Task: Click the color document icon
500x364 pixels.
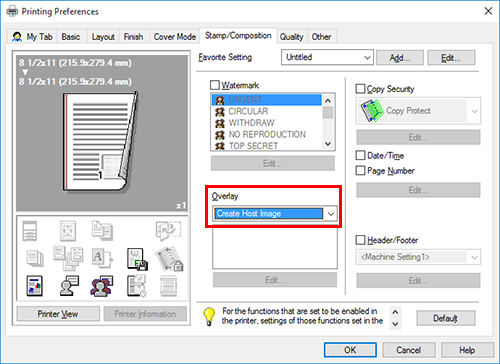Action: coord(35,286)
